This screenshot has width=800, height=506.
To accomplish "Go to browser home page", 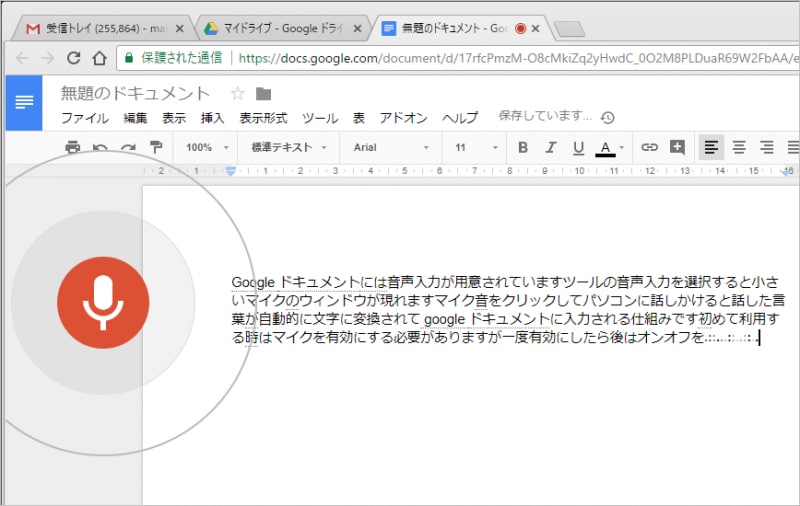I will pyautogui.click(x=99, y=58).
